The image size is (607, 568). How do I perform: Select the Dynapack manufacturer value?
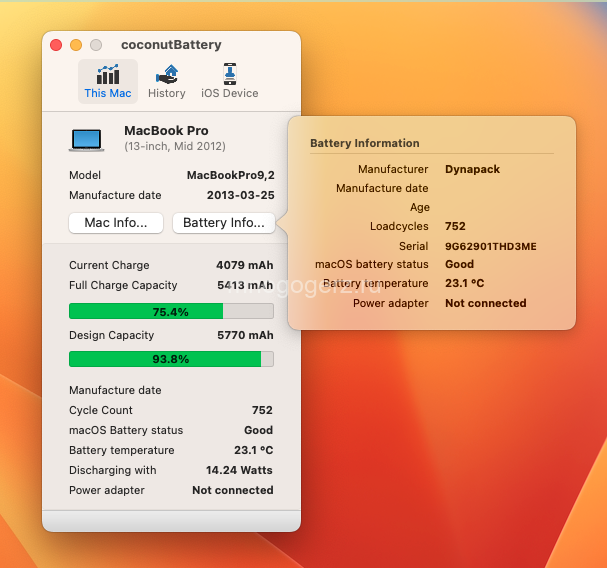(472, 169)
